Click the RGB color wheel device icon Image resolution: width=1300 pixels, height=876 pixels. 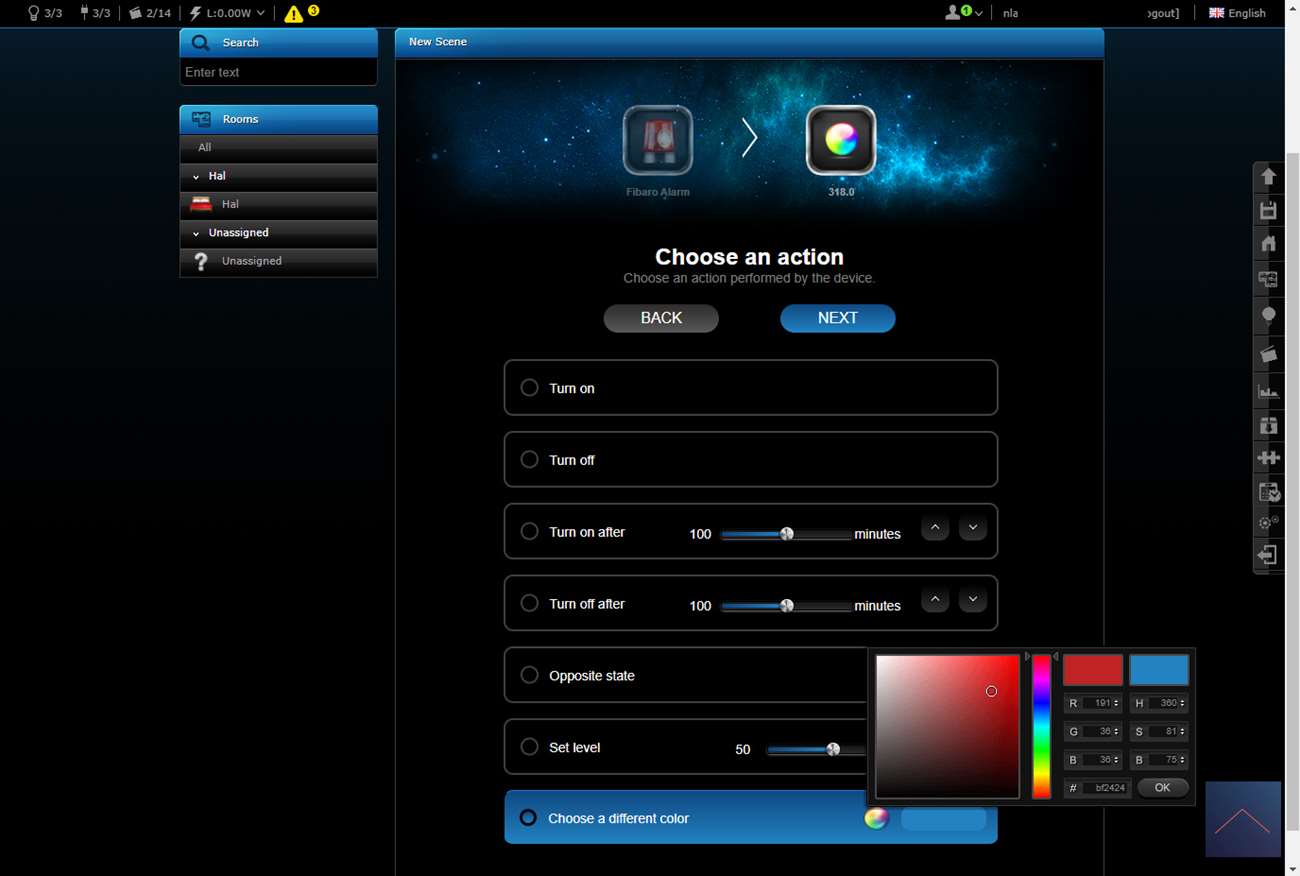point(841,140)
